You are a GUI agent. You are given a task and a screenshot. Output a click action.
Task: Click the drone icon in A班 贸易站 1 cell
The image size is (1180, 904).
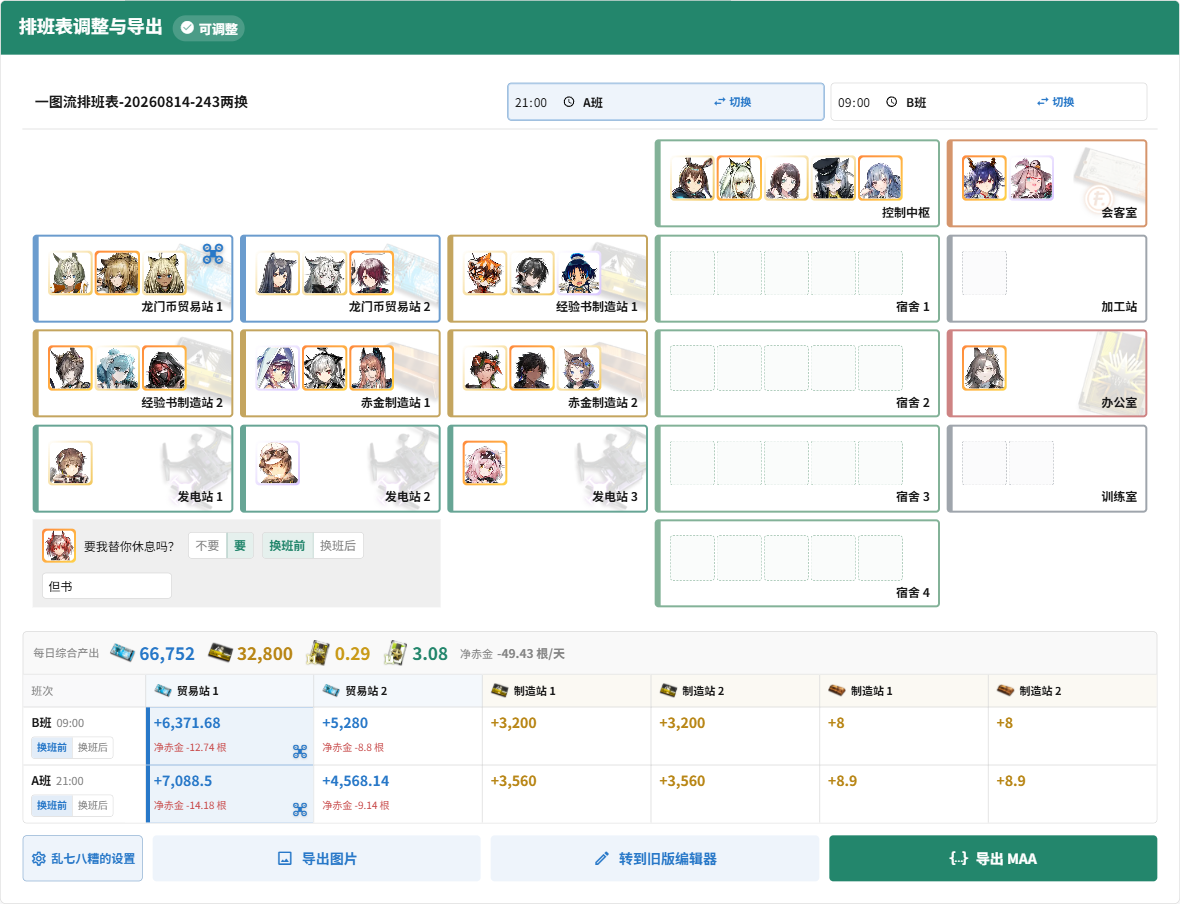[x=300, y=809]
